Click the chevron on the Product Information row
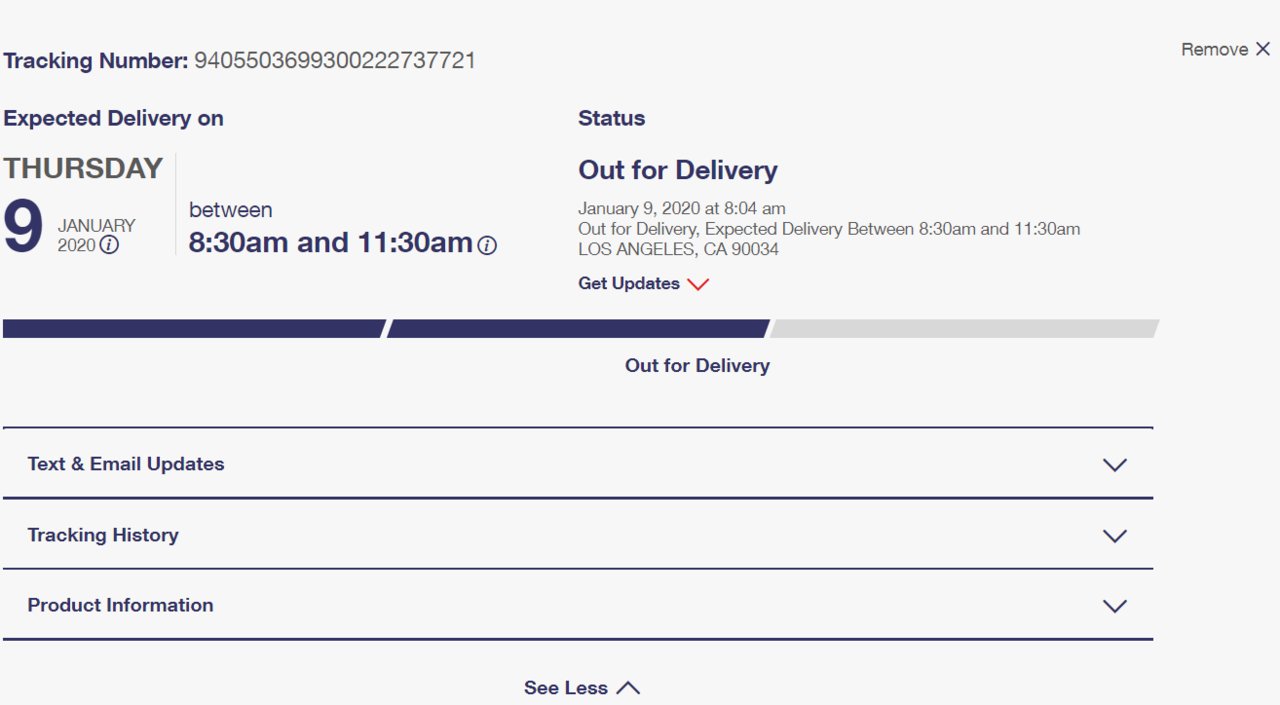 click(1114, 605)
